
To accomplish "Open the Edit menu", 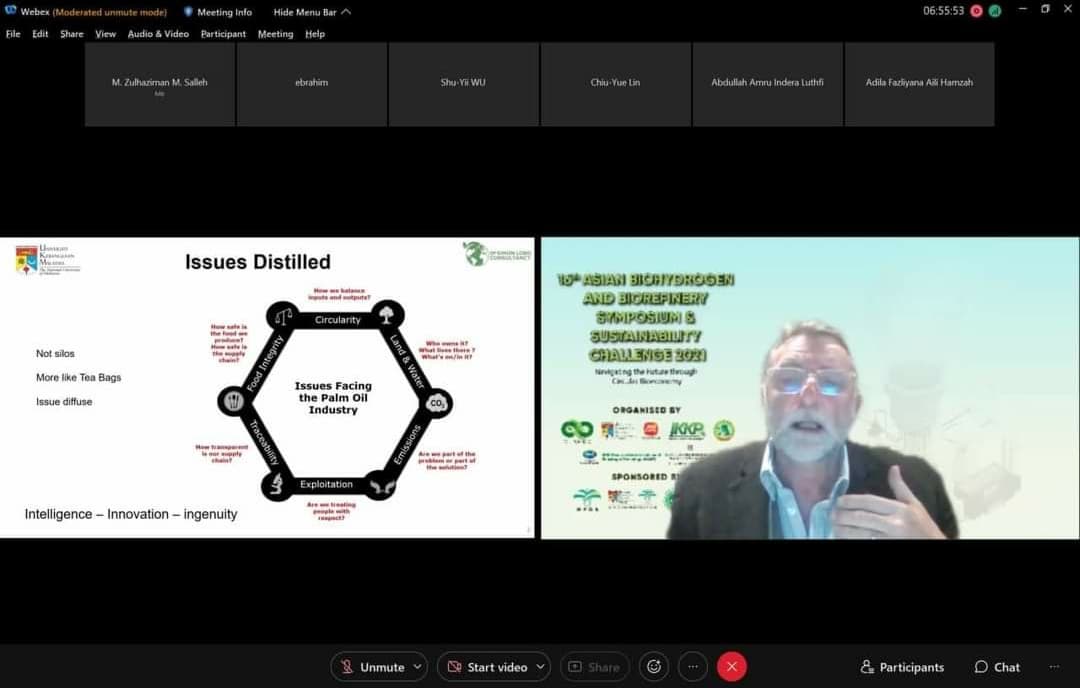I will [40, 34].
